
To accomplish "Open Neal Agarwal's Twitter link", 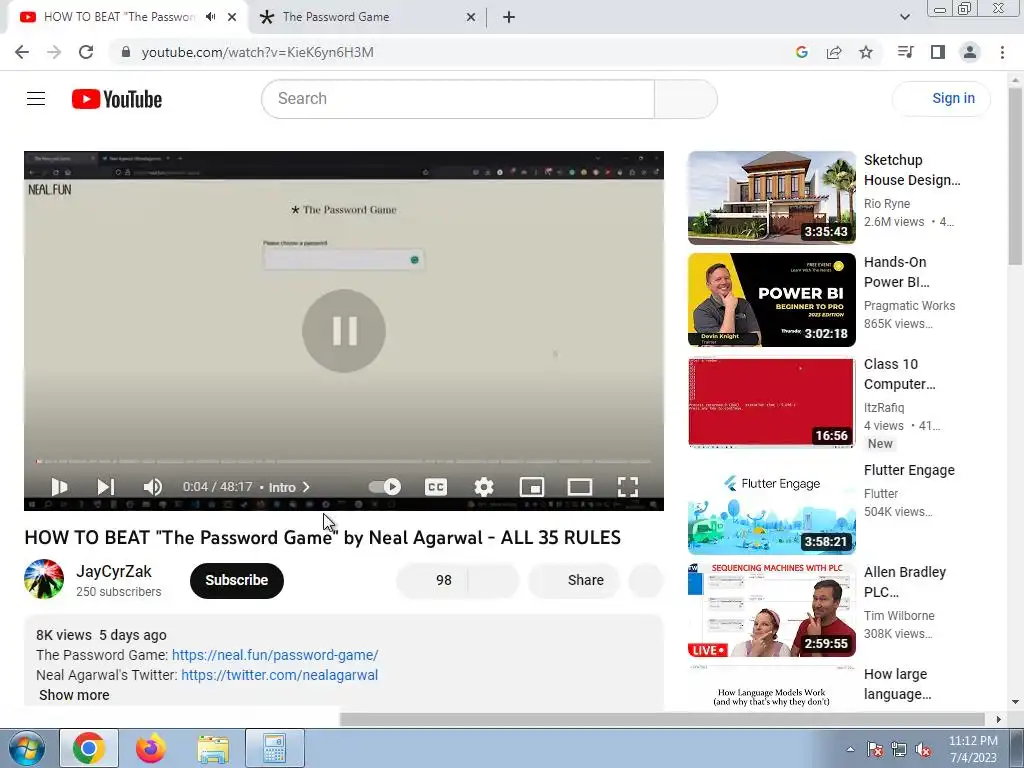I will 280,675.
